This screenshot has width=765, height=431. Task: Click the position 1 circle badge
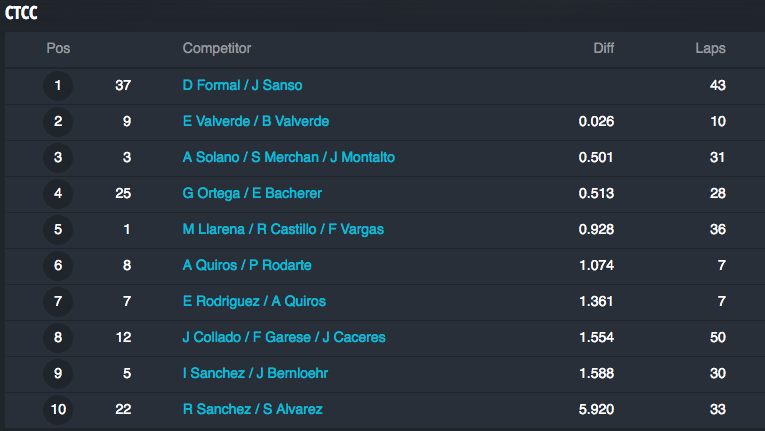point(58,86)
